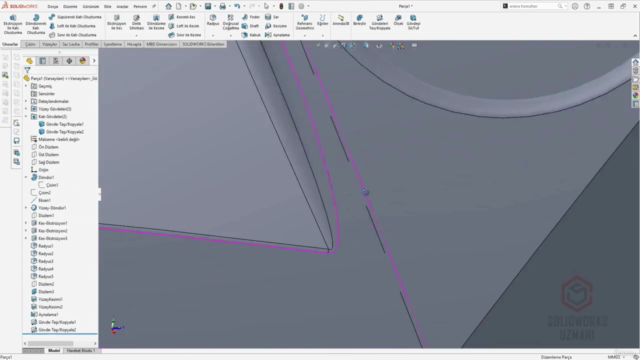Click the Save icon in quick toolbar
The height and width of the screenshot is (360, 640).
pyautogui.click(x=208, y=6)
